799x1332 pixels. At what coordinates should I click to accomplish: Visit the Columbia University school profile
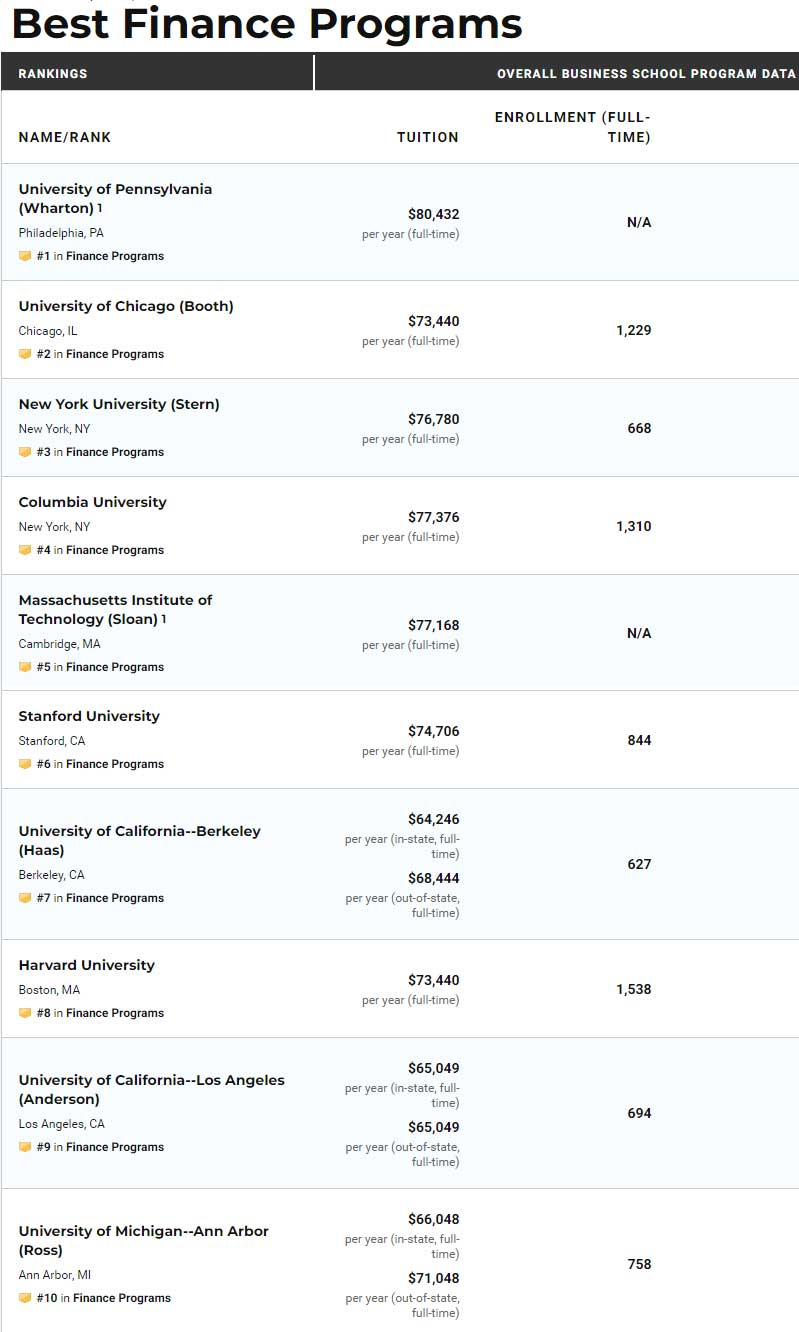(93, 502)
